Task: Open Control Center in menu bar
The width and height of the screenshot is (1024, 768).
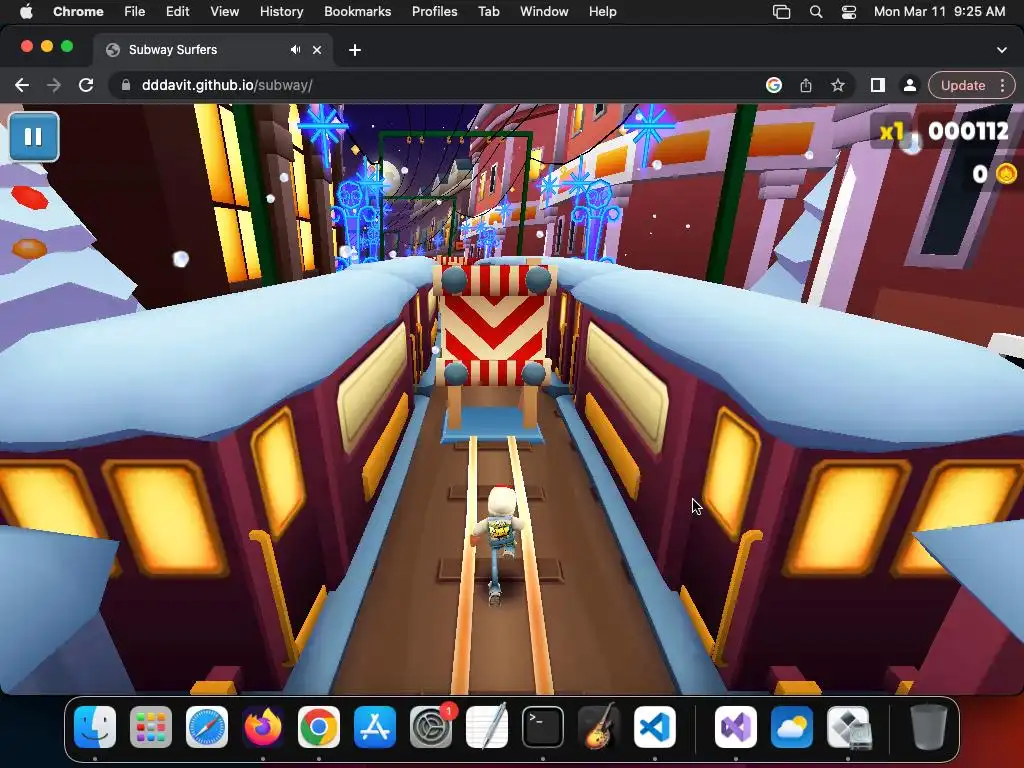Action: coord(849,11)
